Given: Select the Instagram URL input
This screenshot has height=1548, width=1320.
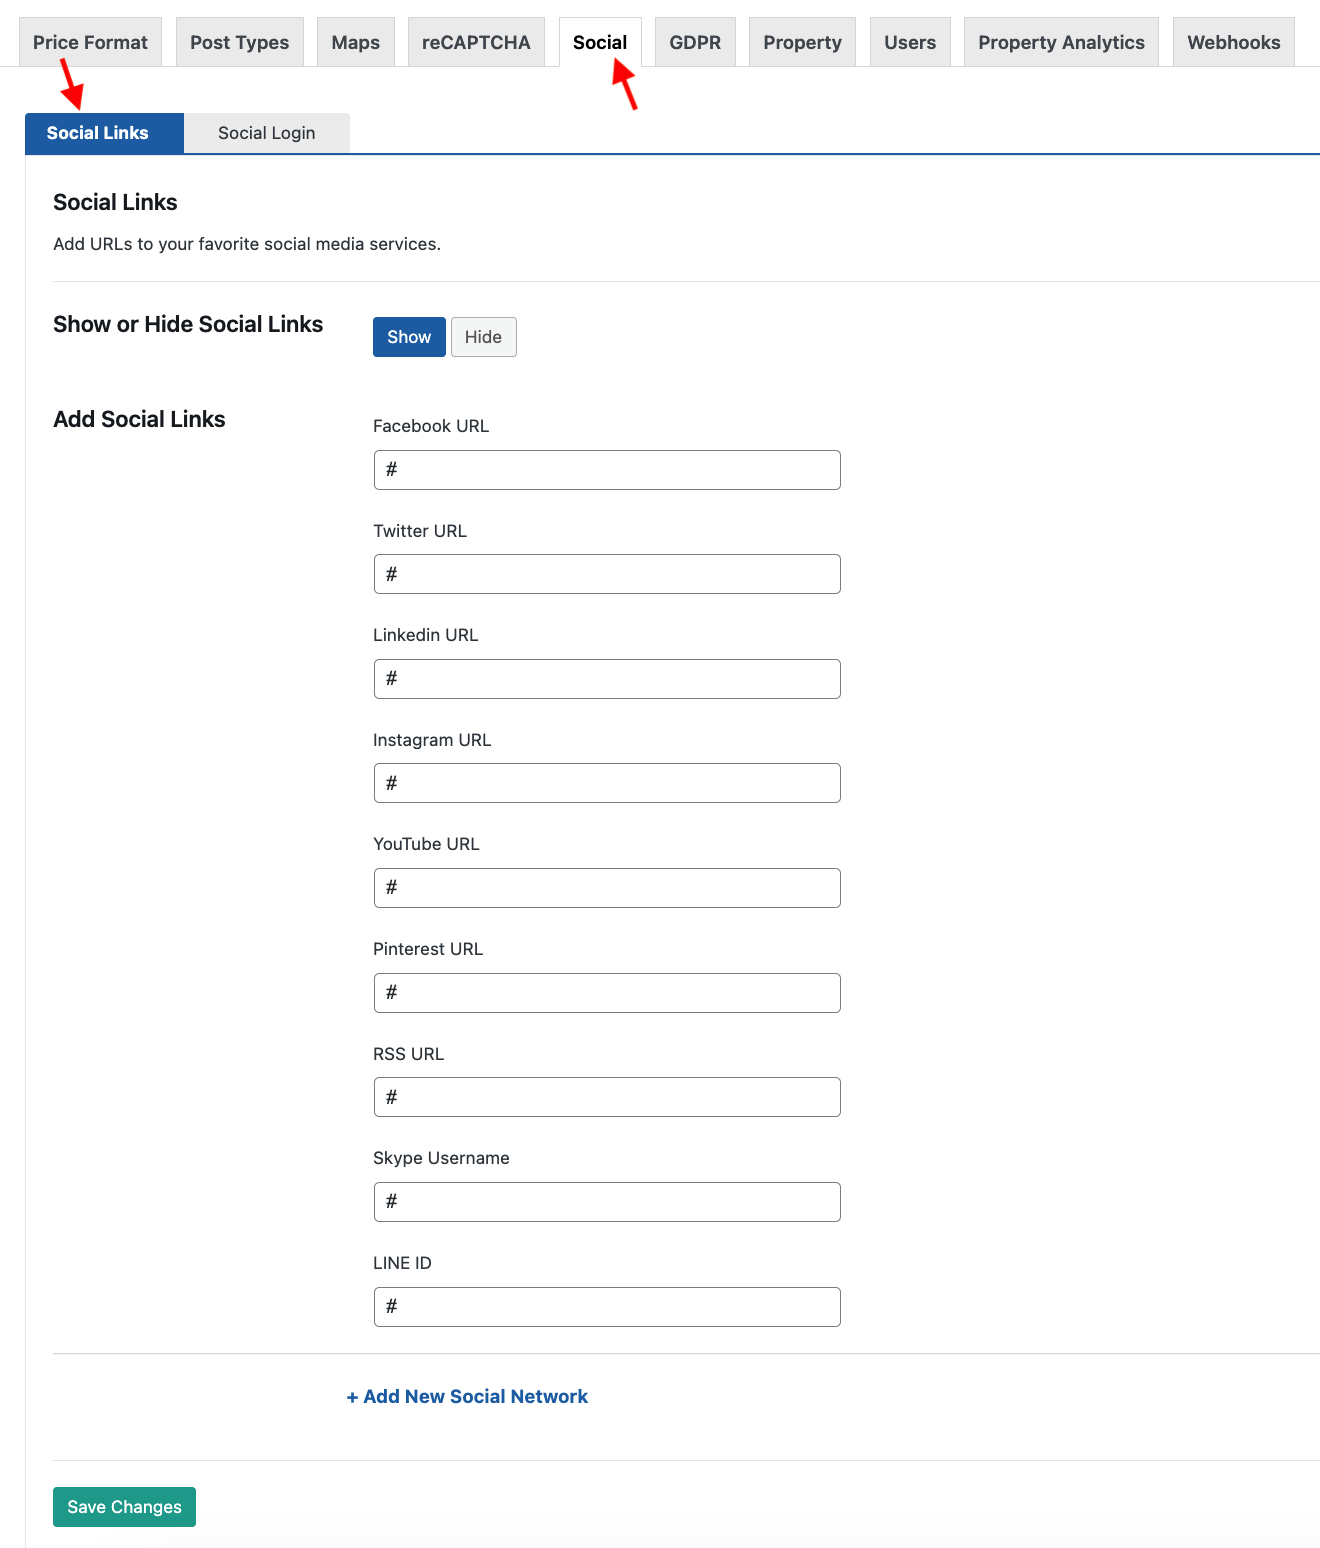Looking at the screenshot, I should 607,783.
